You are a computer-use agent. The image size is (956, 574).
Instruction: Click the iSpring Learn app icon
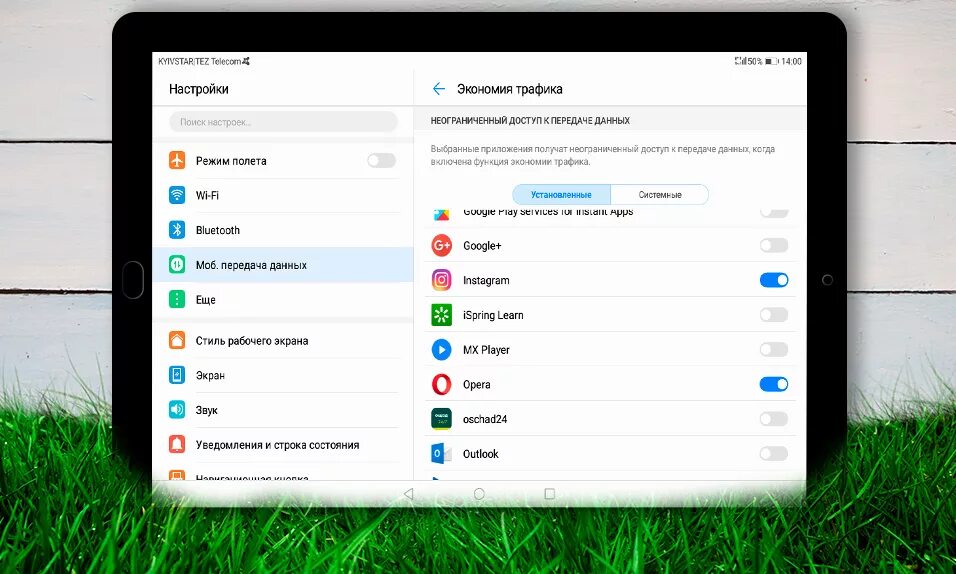click(x=441, y=315)
